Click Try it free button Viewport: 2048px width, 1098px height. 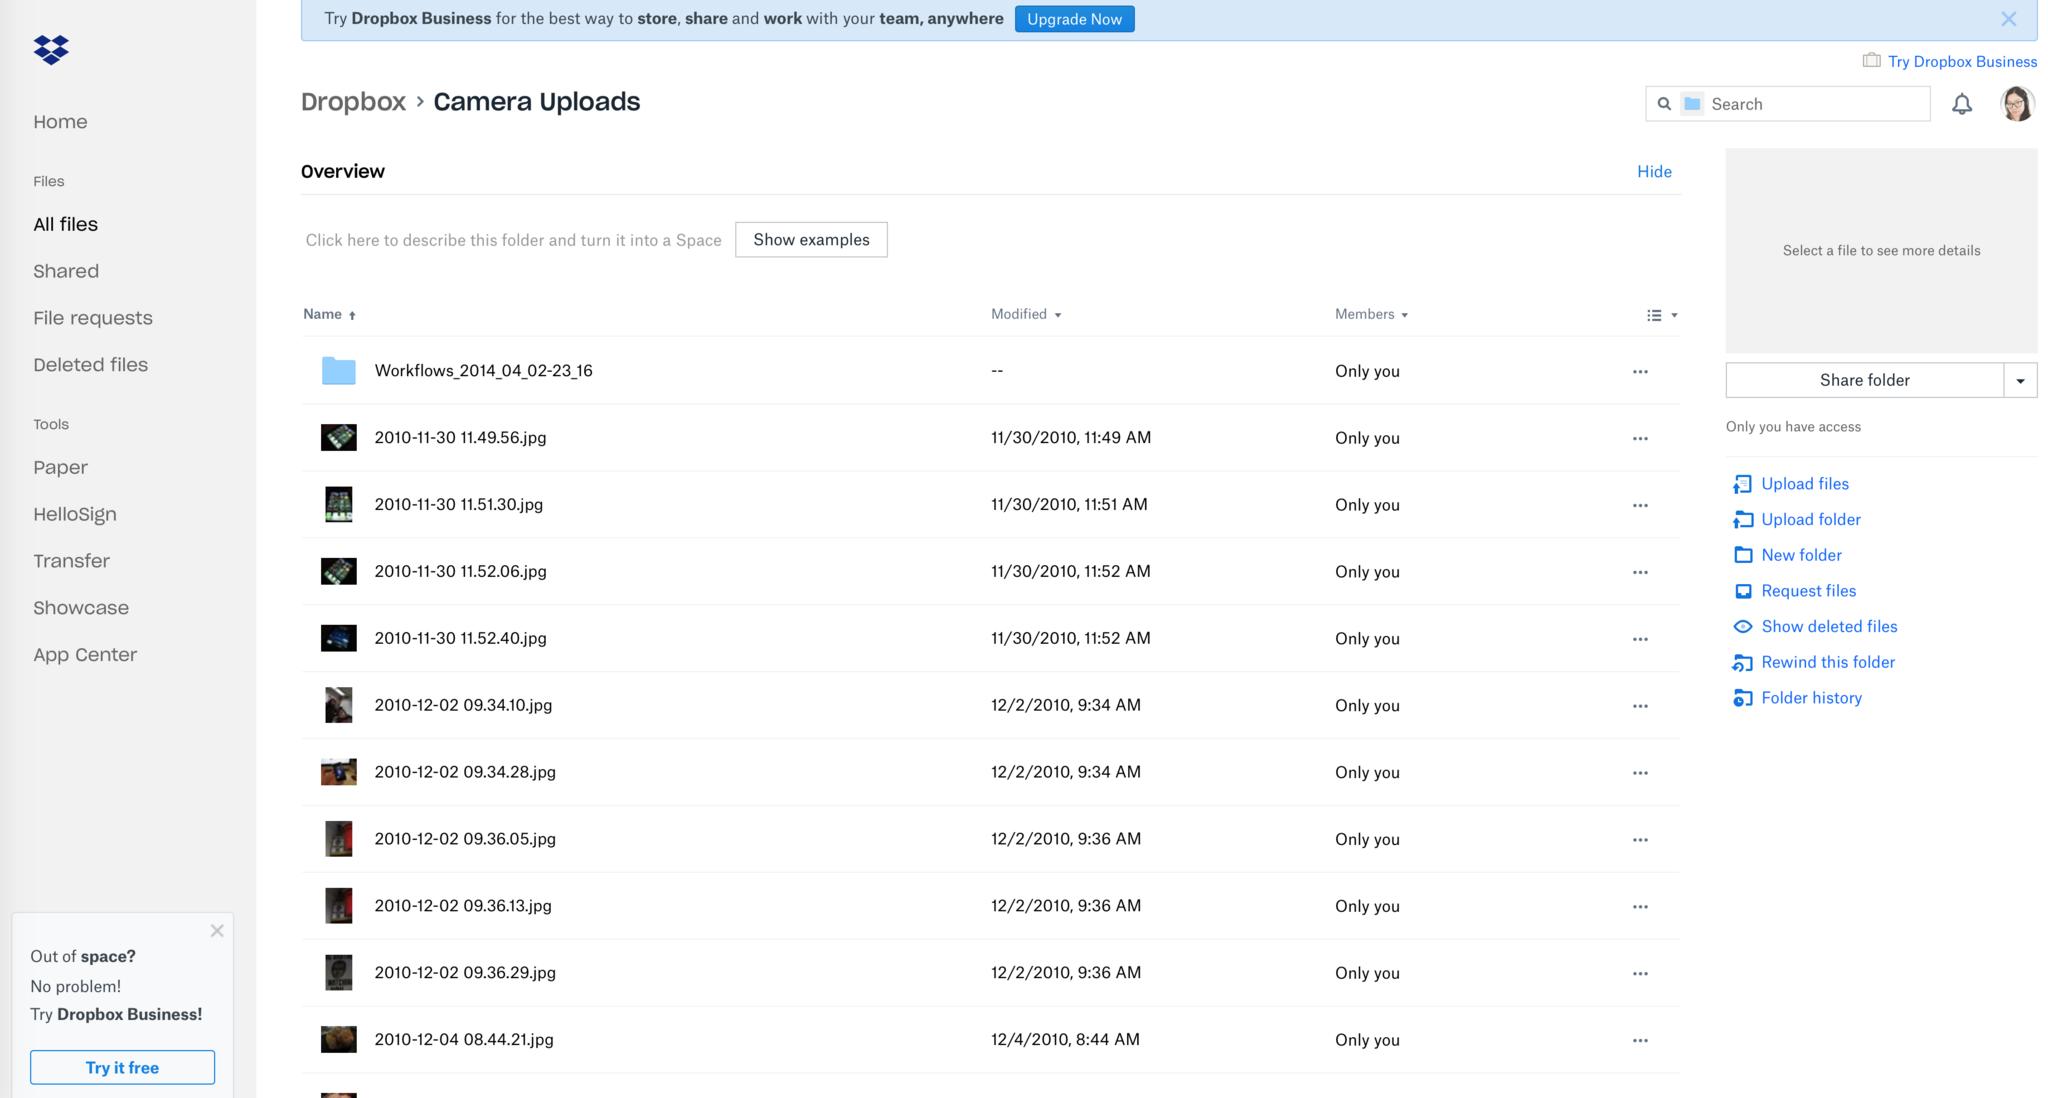122,1068
